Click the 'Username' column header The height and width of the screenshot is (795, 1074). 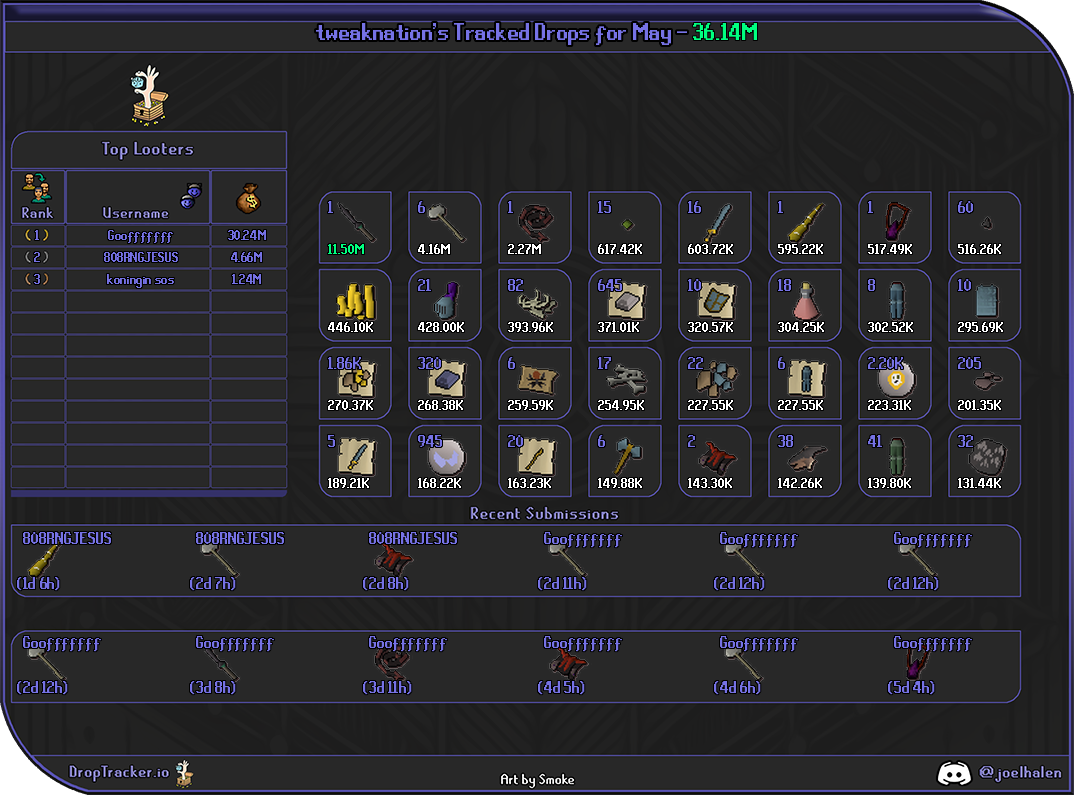tap(135, 213)
